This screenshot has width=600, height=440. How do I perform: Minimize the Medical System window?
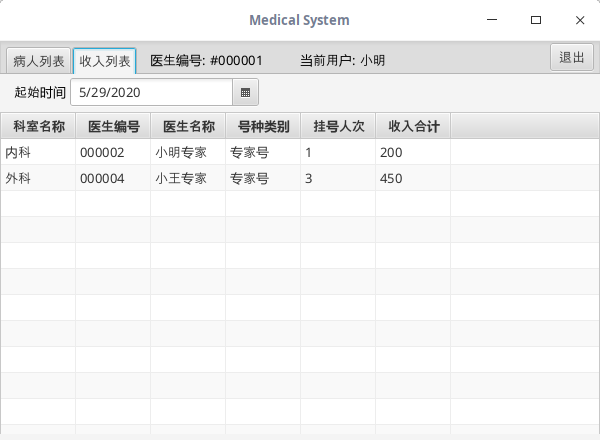coord(492,20)
